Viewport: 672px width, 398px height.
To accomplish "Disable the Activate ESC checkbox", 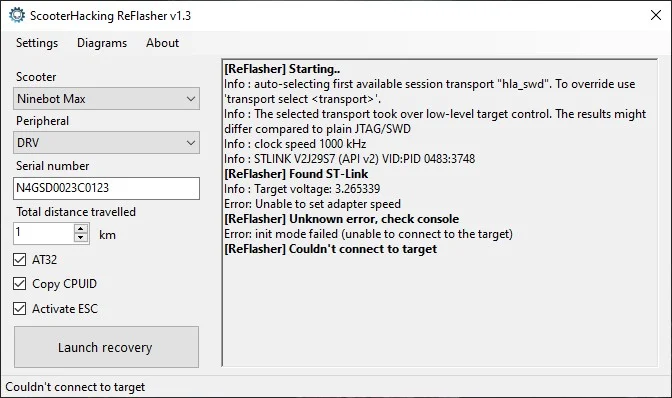I will click(19, 308).
